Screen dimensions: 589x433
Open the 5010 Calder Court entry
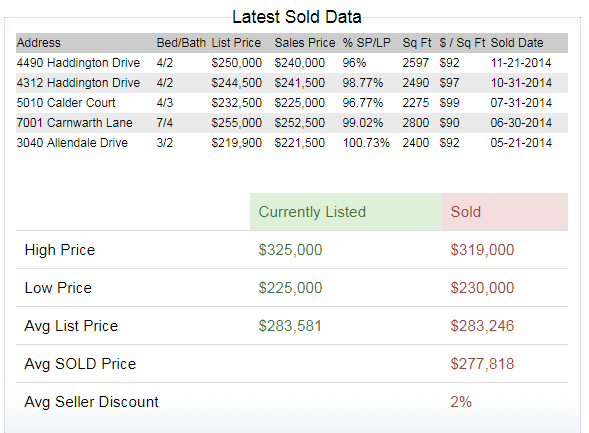point(66,103)
